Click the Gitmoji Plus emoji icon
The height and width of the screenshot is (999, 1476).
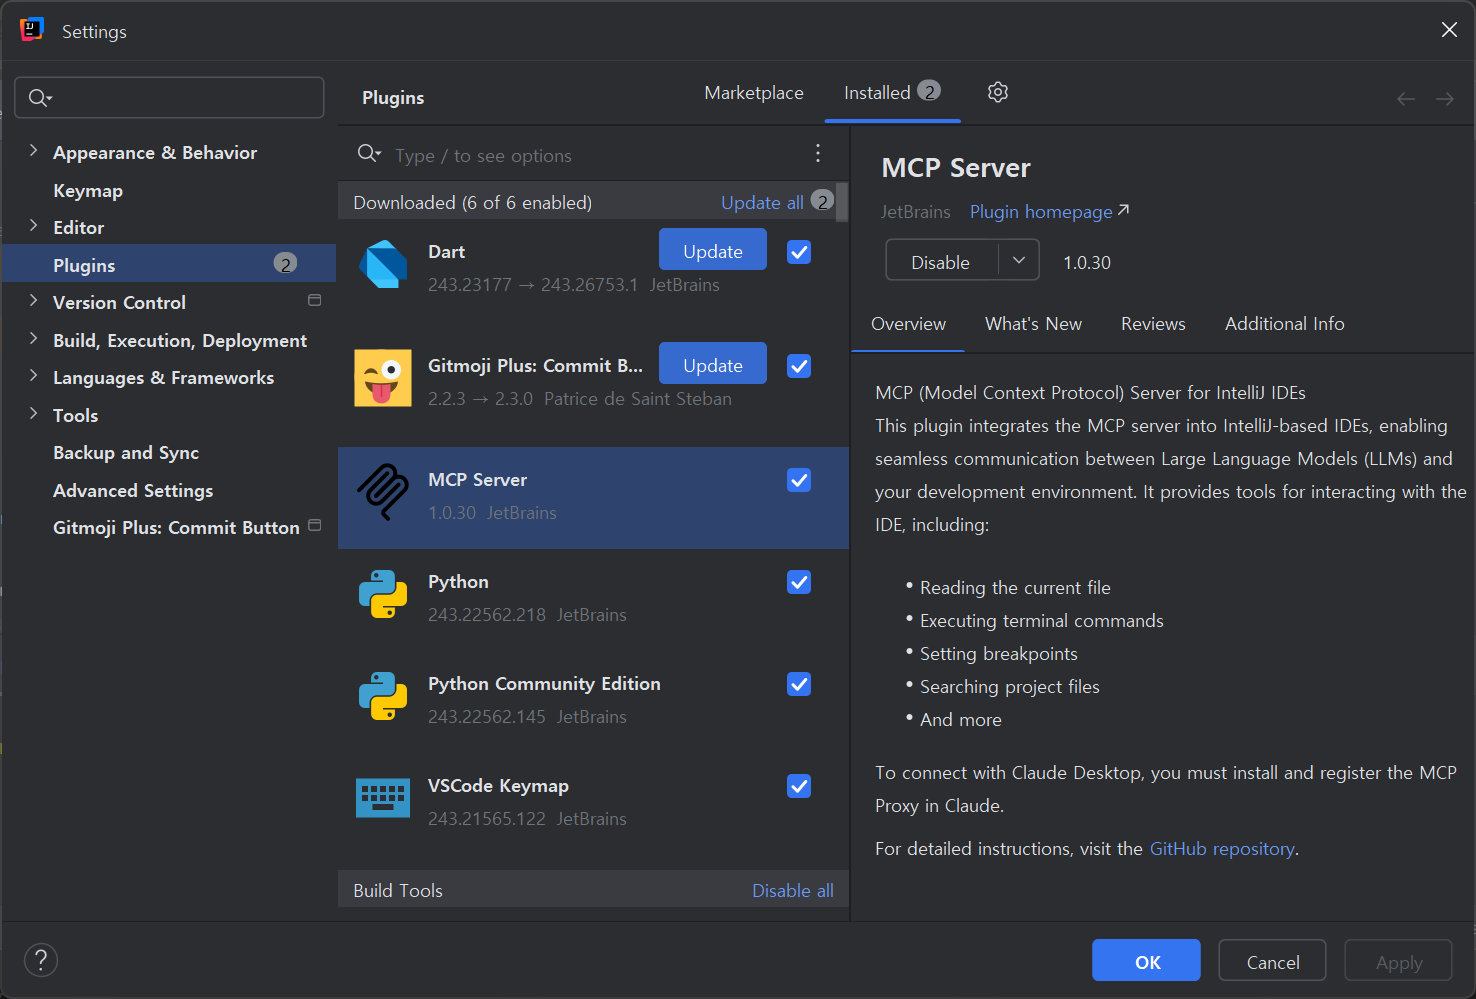pyautogui.click(x=383, y=378)
